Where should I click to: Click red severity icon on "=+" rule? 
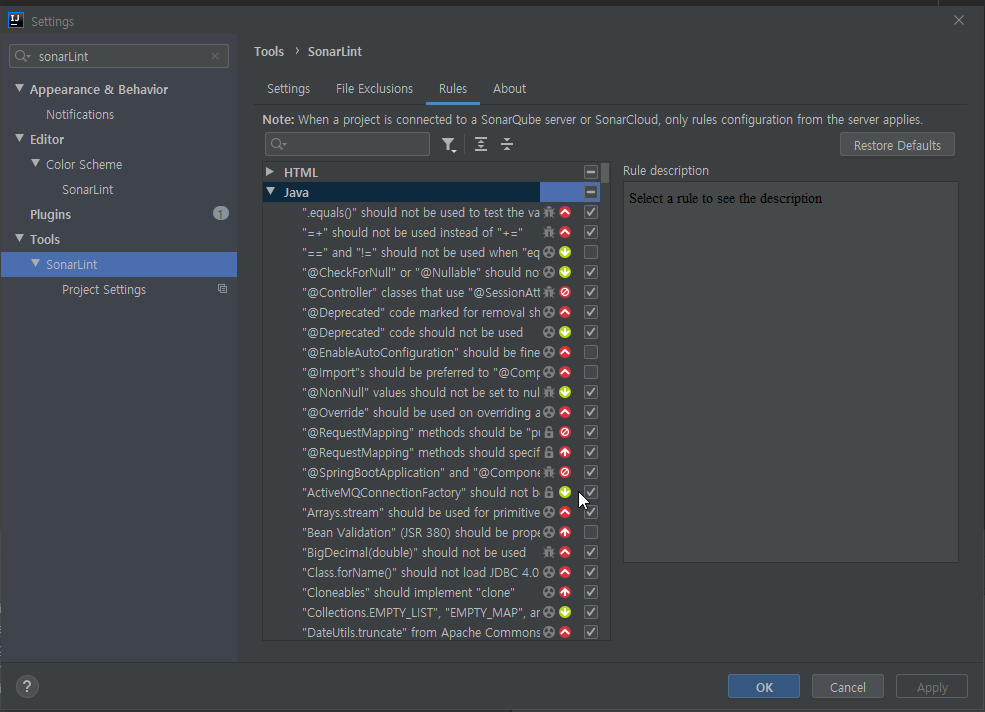click(x=565, y=233)
